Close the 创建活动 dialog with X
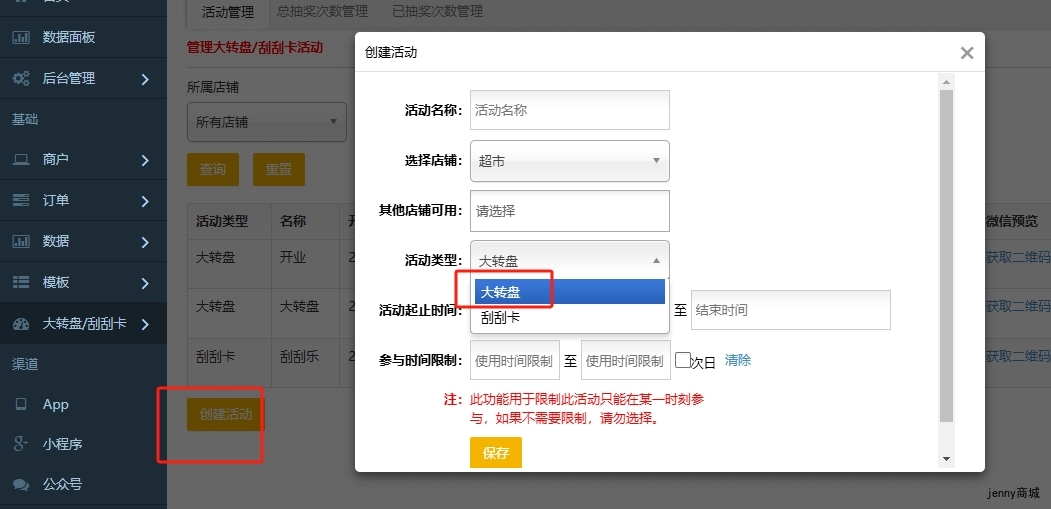The image size is (1051, 509). tap(966, 53)
